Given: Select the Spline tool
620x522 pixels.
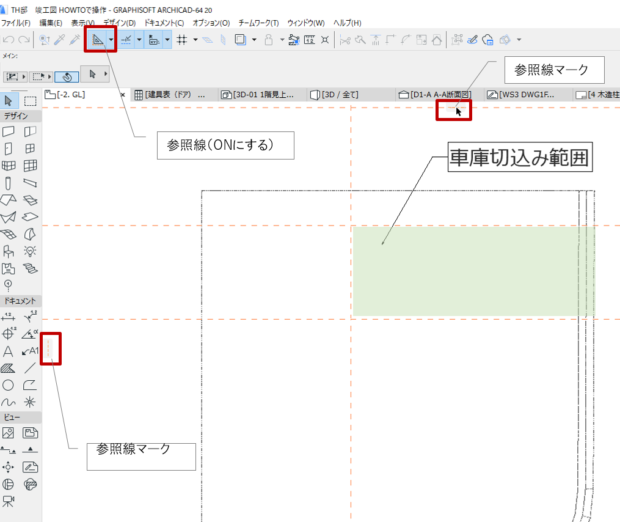Looking at the screenshot, I should pyautogui.click(x=8, y=403).
